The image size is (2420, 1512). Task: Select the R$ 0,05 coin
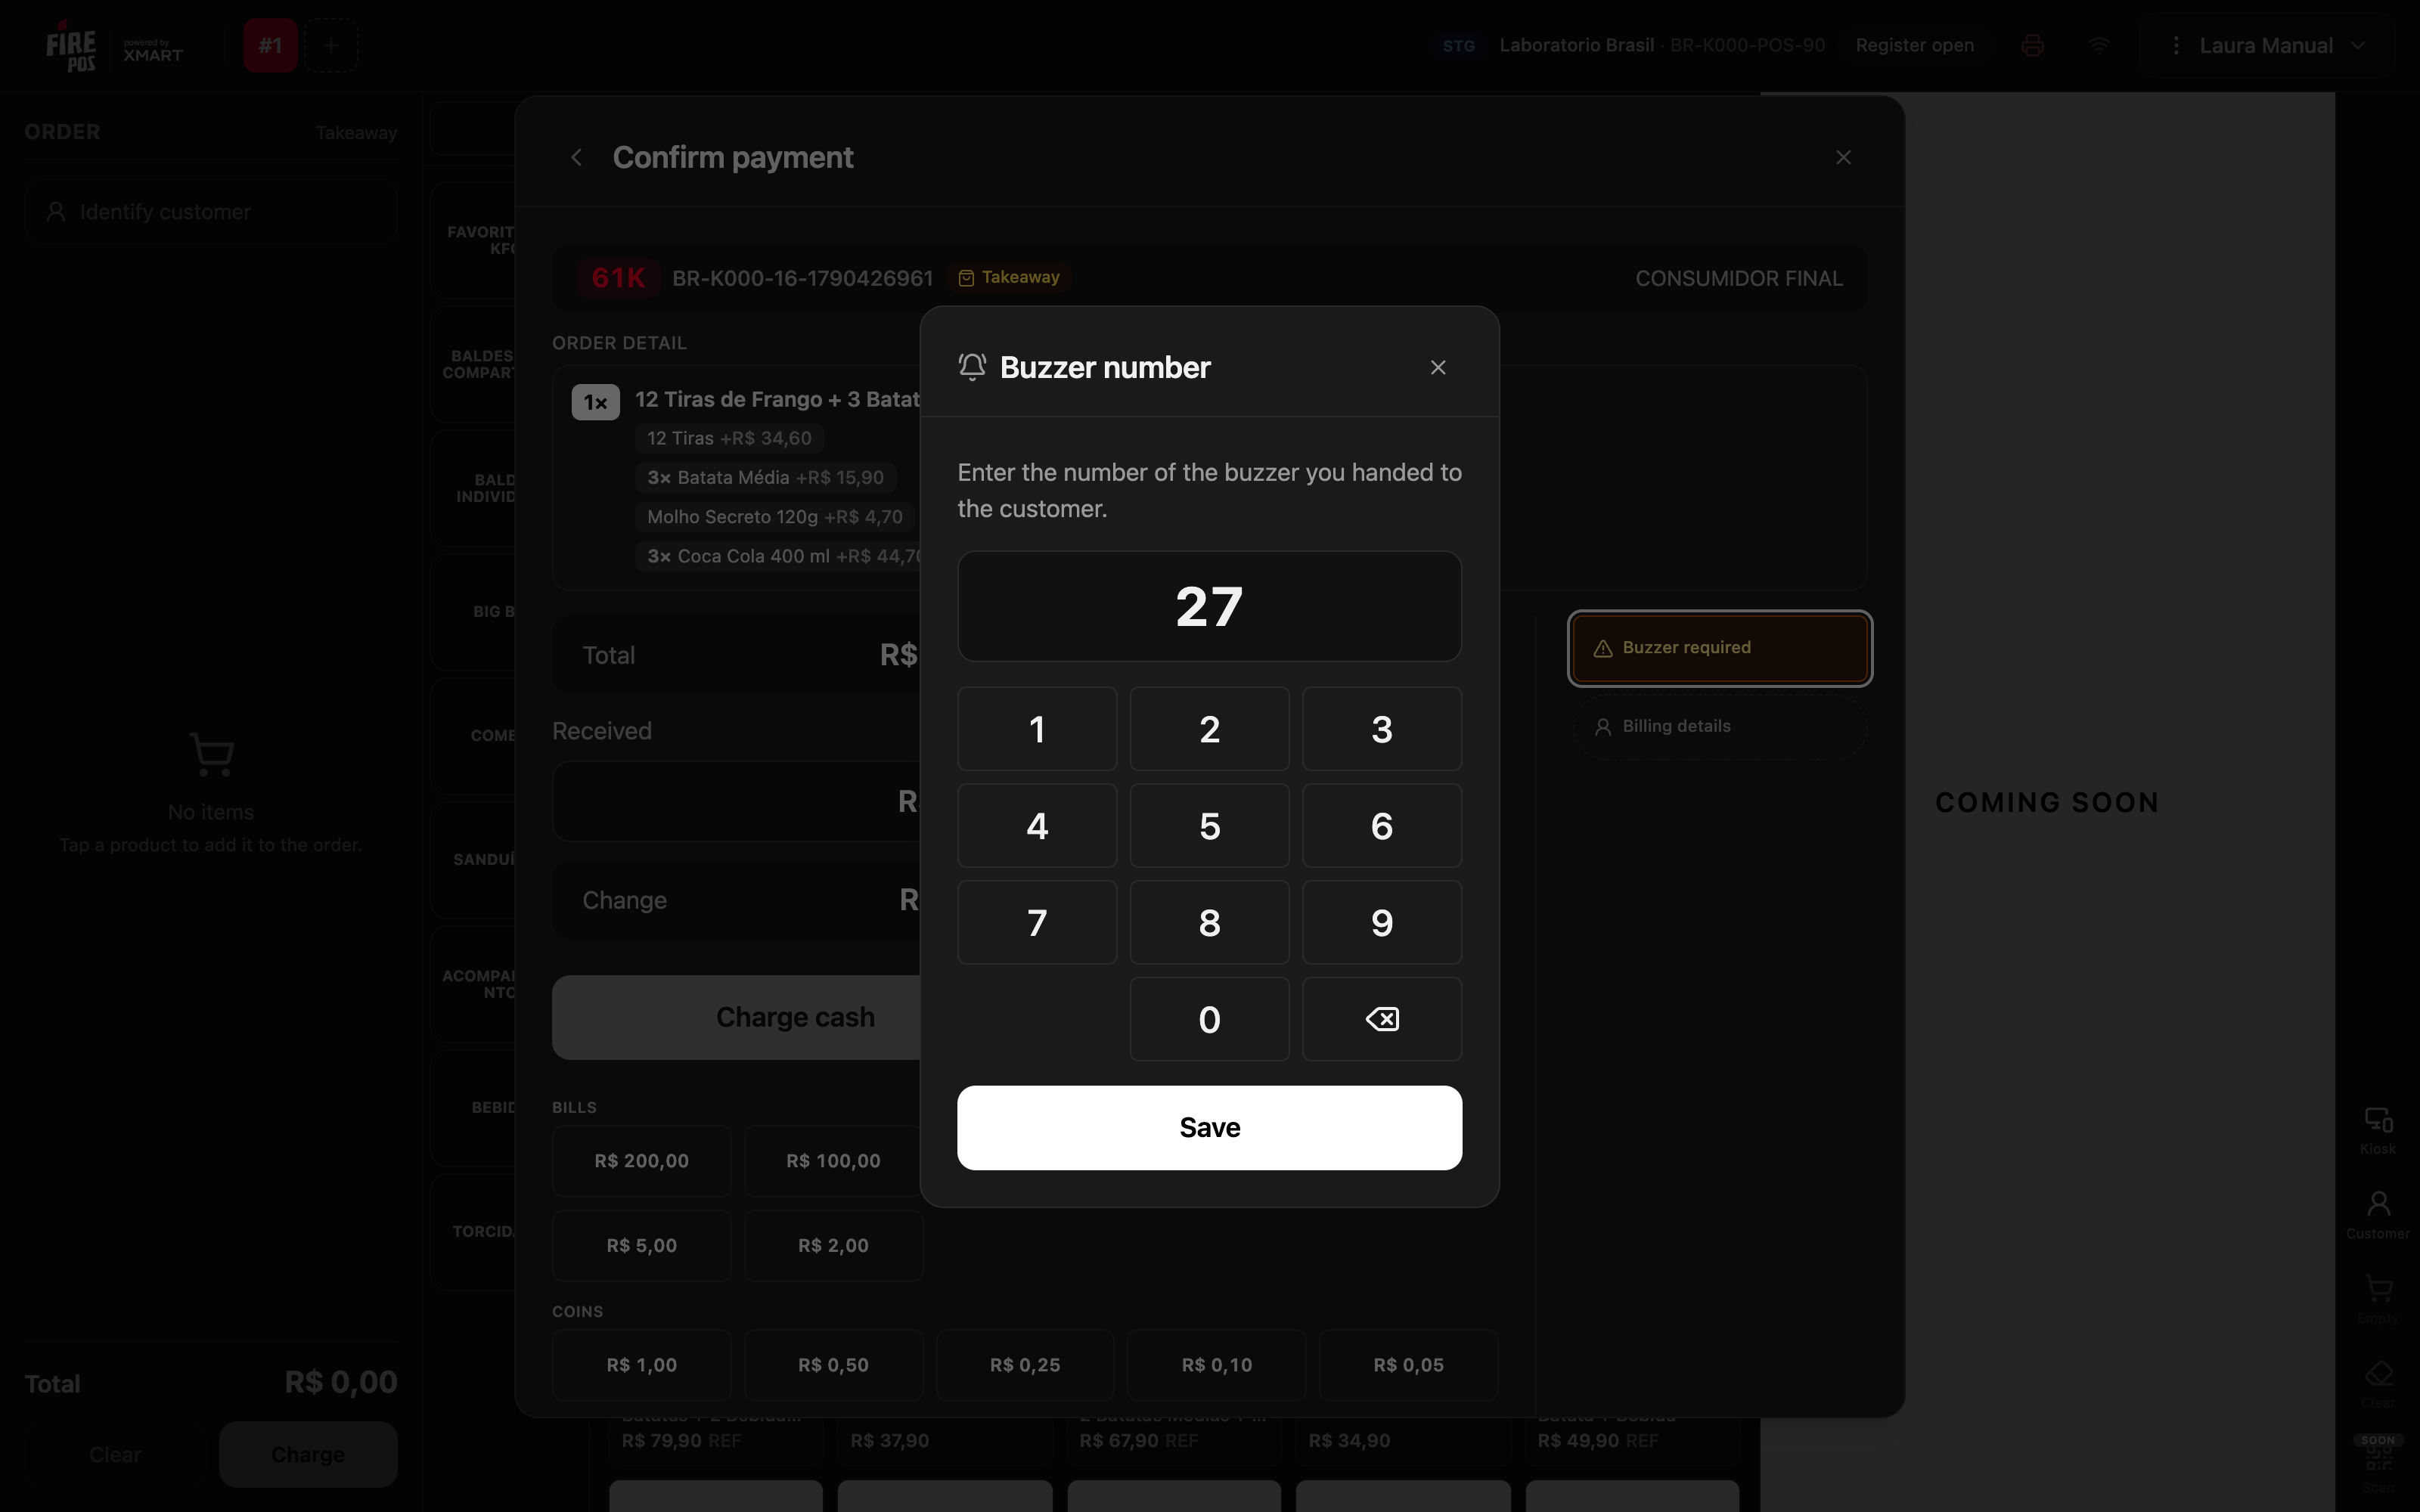[1408, 1366]
